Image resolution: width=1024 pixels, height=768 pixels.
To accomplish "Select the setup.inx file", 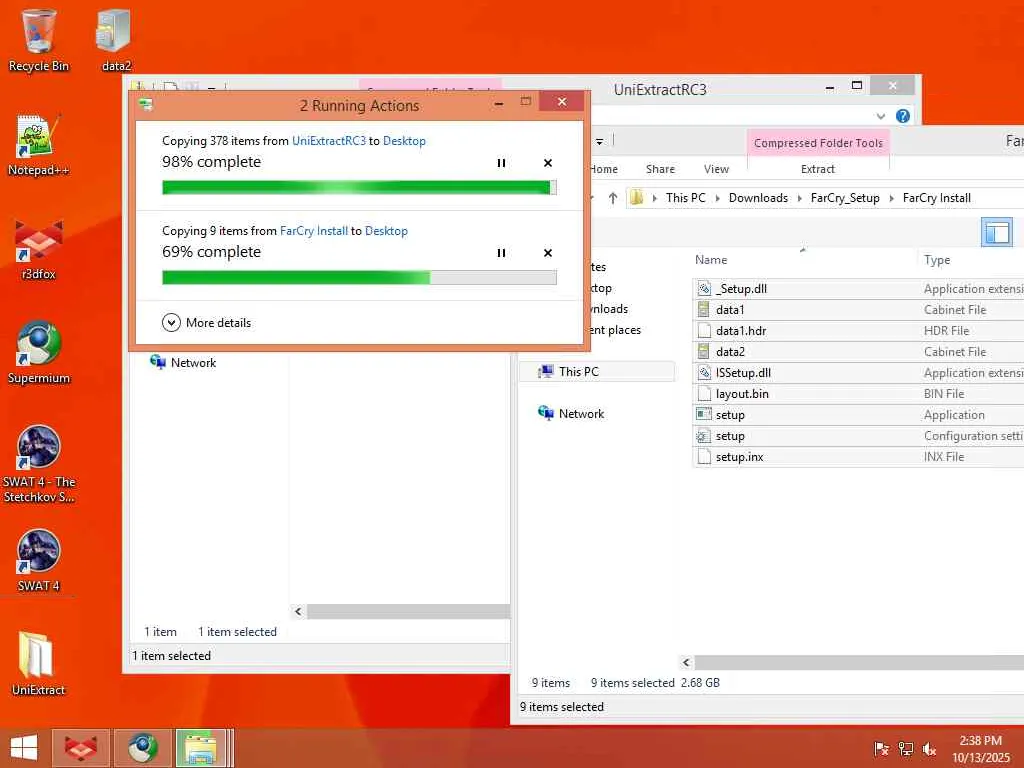I will [x=858, y=456].
